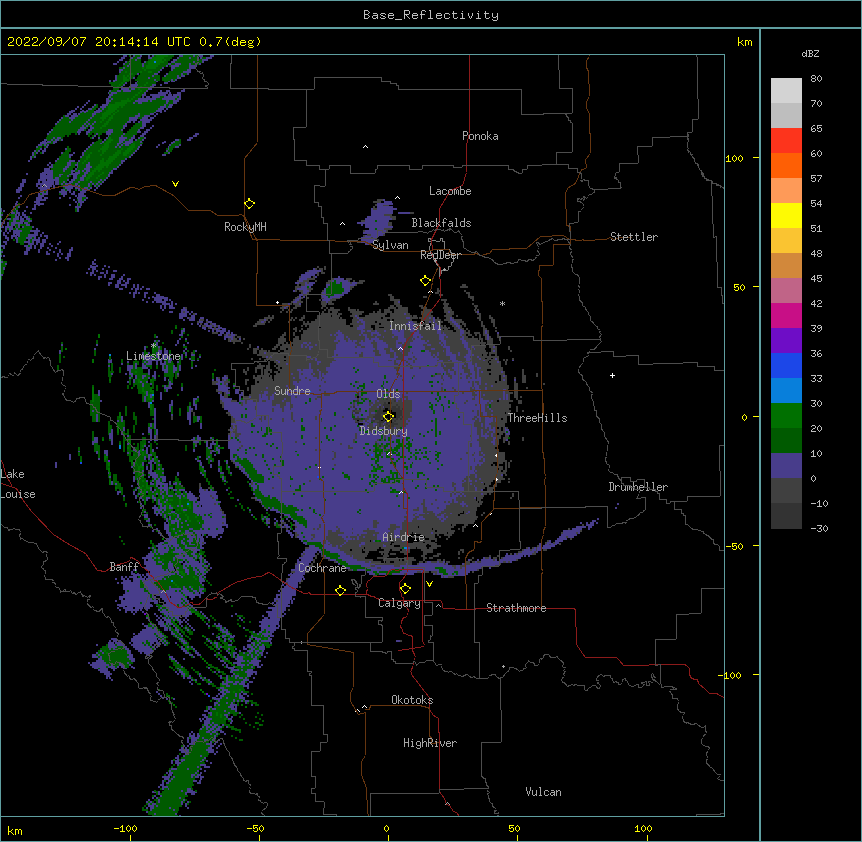Image resolution: width=862 pixels, height=842 pixels.
Task: Click the yellow 54 dBZ legend swatch
Action: point(786,215)
